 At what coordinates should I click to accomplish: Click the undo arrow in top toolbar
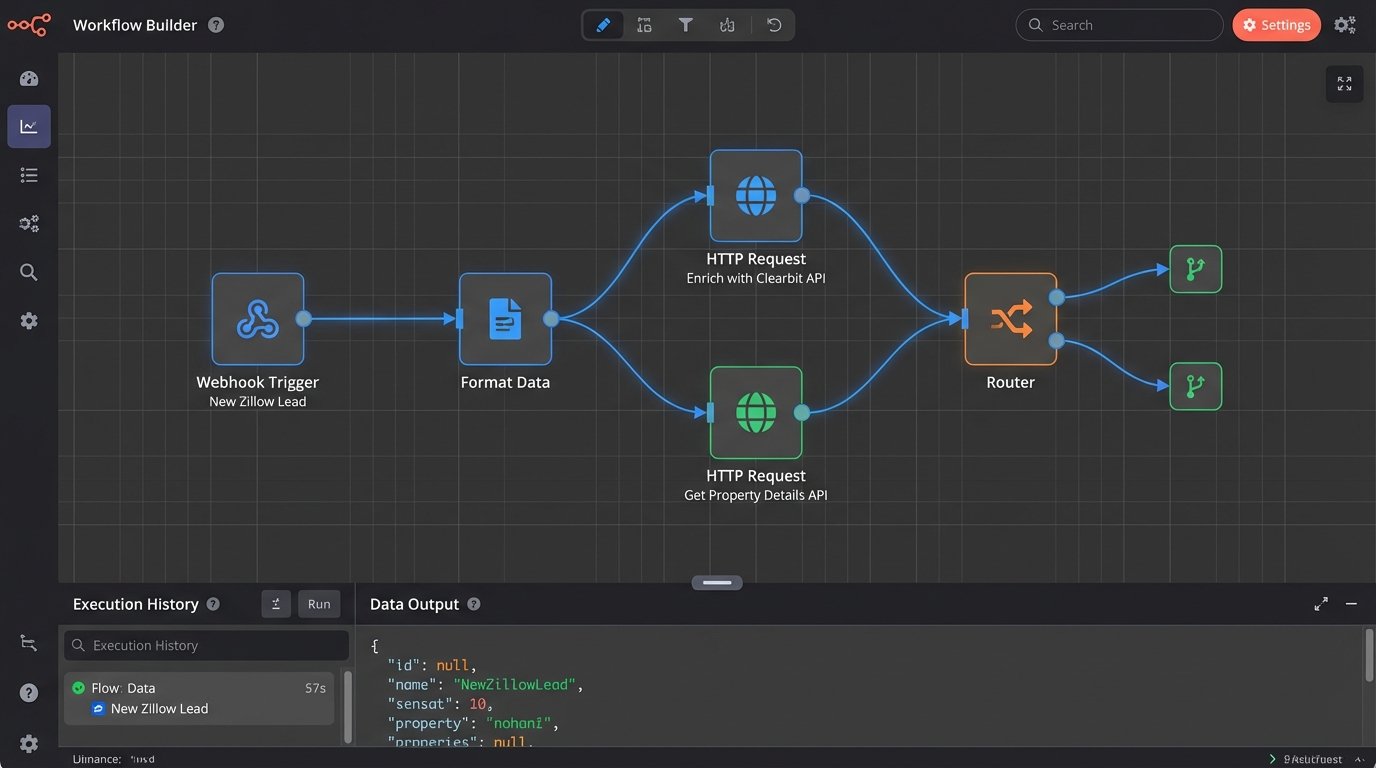click(x=774, y=25)
